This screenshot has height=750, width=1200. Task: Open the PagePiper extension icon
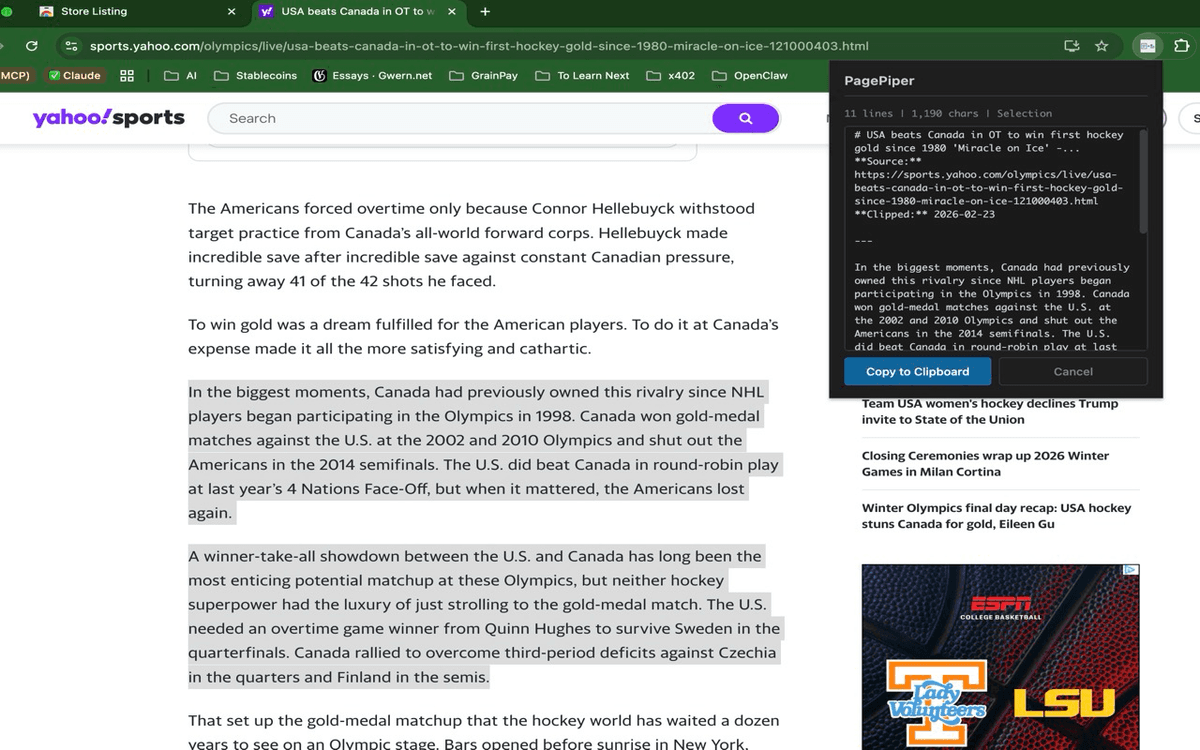point(1146,46)
